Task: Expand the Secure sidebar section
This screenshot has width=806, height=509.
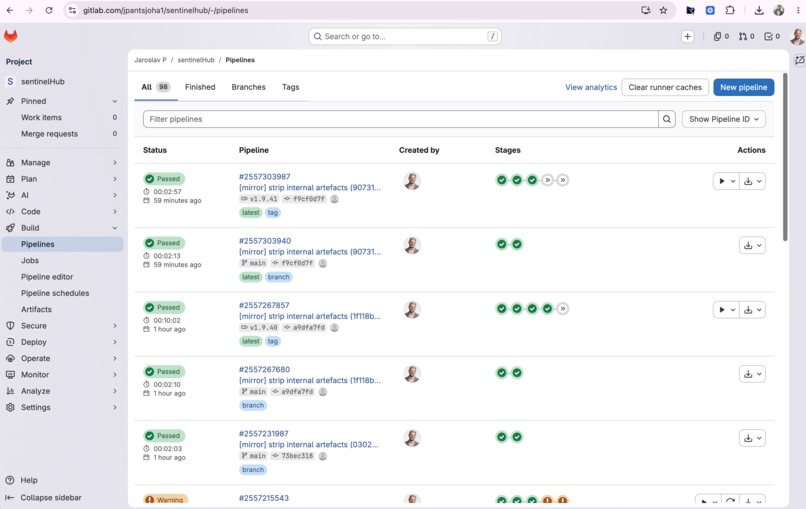Action: tap(62, 325)
